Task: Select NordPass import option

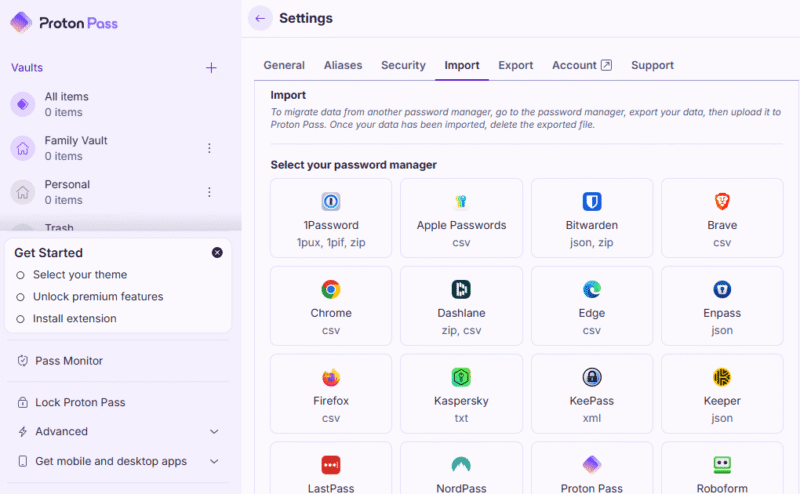Action: (x=461, y=468)
